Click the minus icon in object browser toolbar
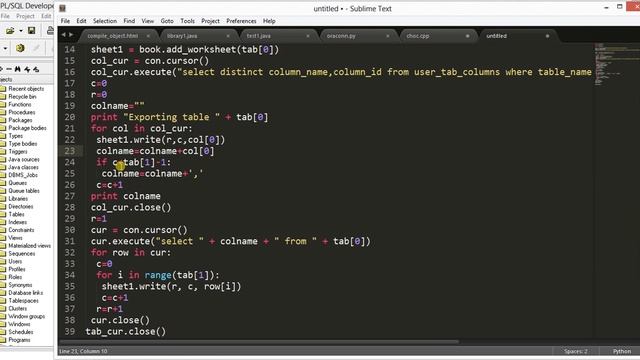640x360 pixels. 9,69
